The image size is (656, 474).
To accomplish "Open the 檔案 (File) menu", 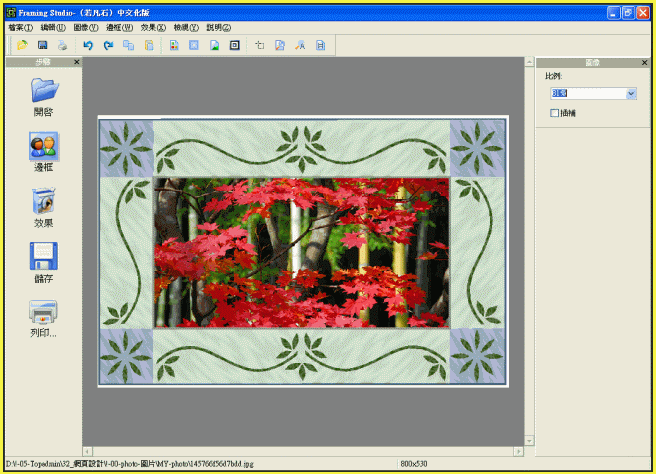I will tap(20, 27).
